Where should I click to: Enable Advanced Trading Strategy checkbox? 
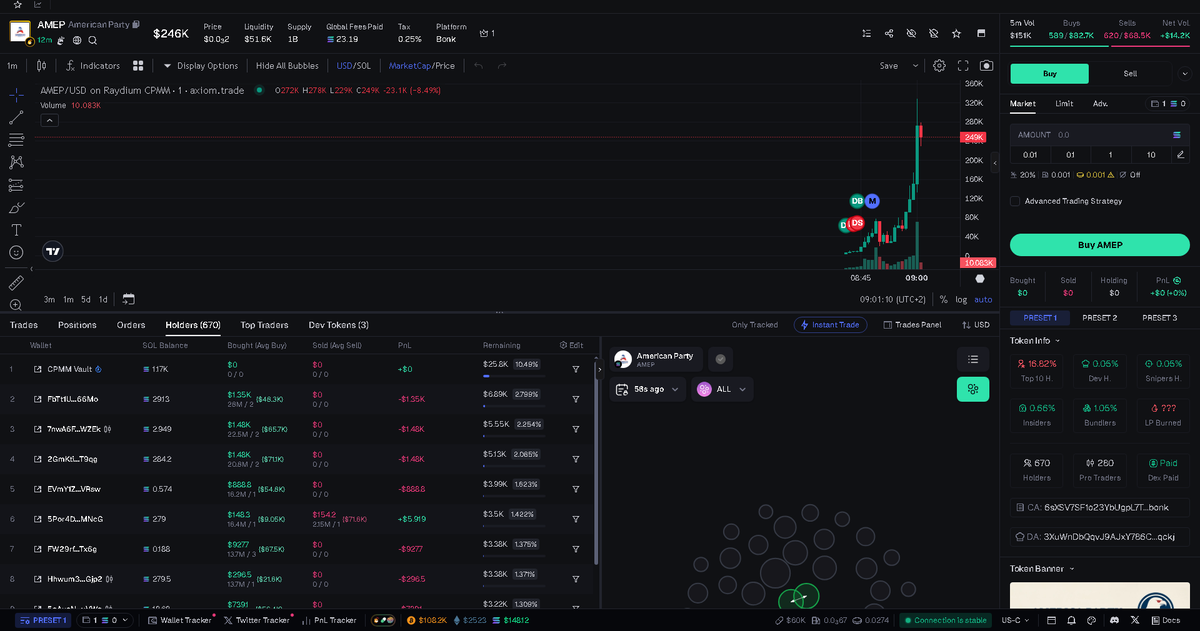pos(1015,201)
